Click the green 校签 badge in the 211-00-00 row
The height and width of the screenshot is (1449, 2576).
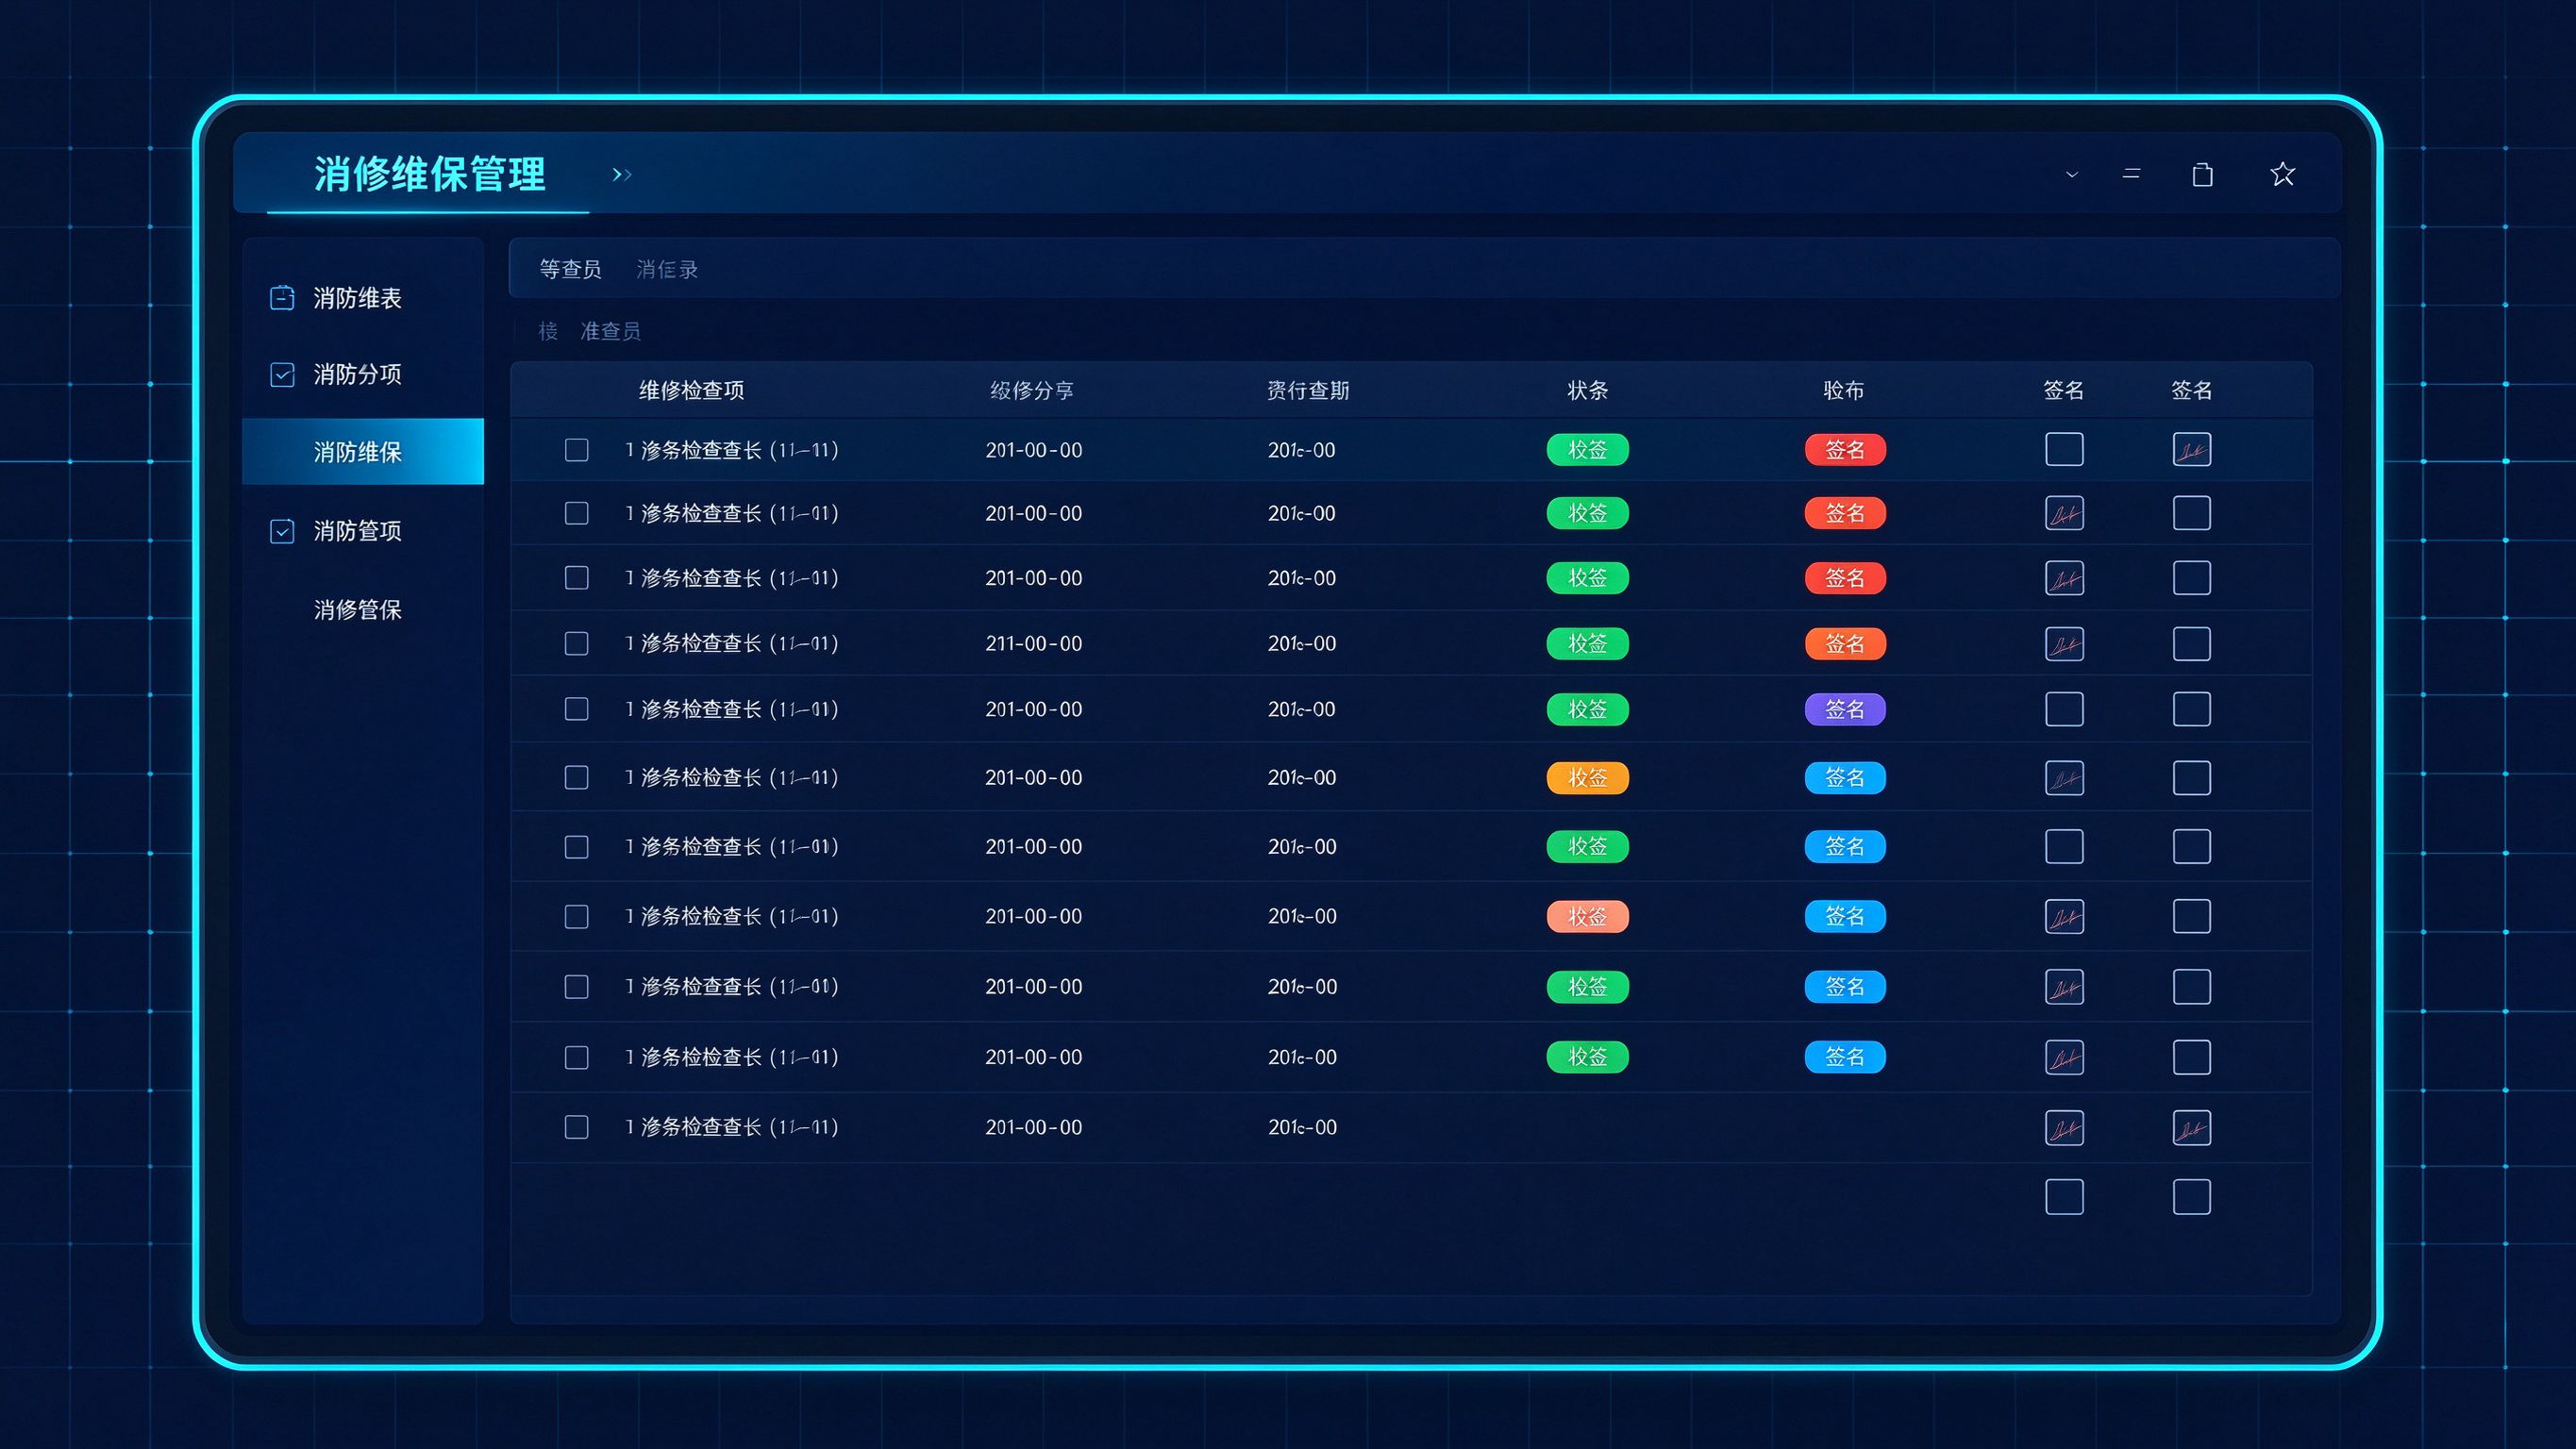coord(1588,643)
